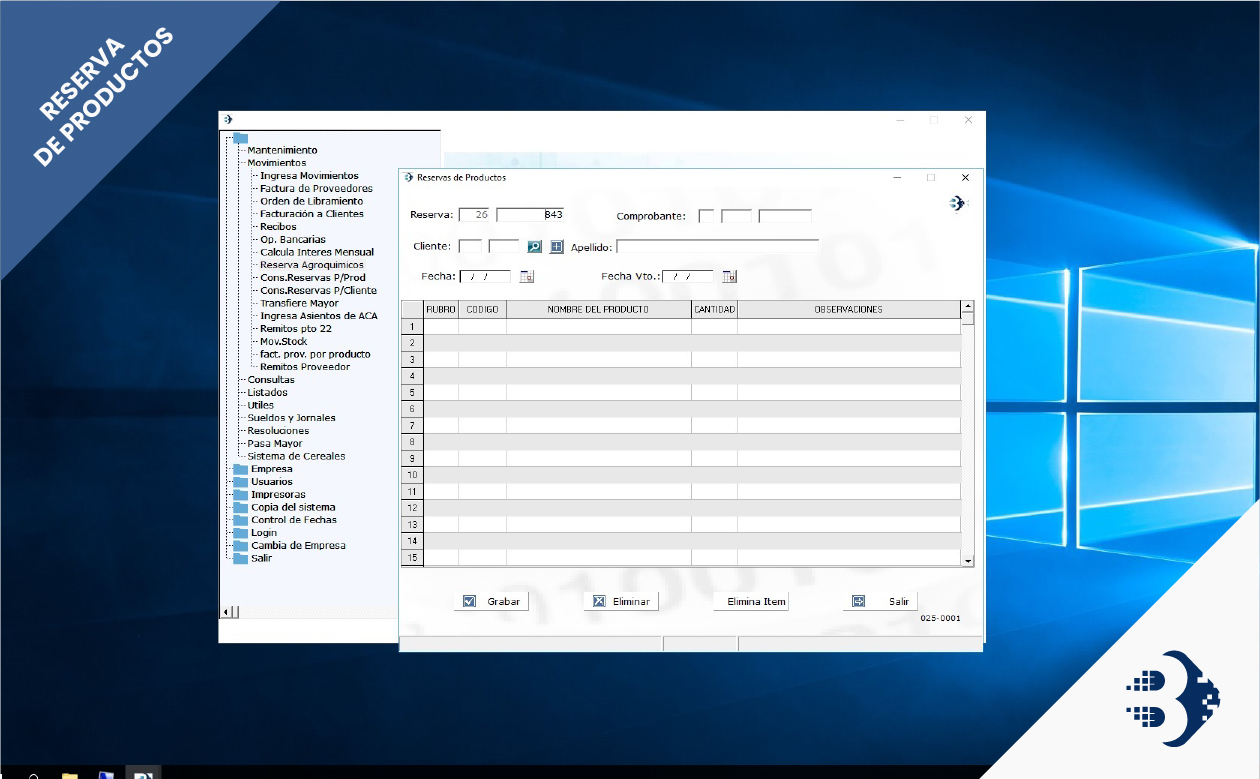The width and height of the screenshot is (1260, 779).
Task: Click File Explorer icon on the taskbar
Action: coord(69,775)
